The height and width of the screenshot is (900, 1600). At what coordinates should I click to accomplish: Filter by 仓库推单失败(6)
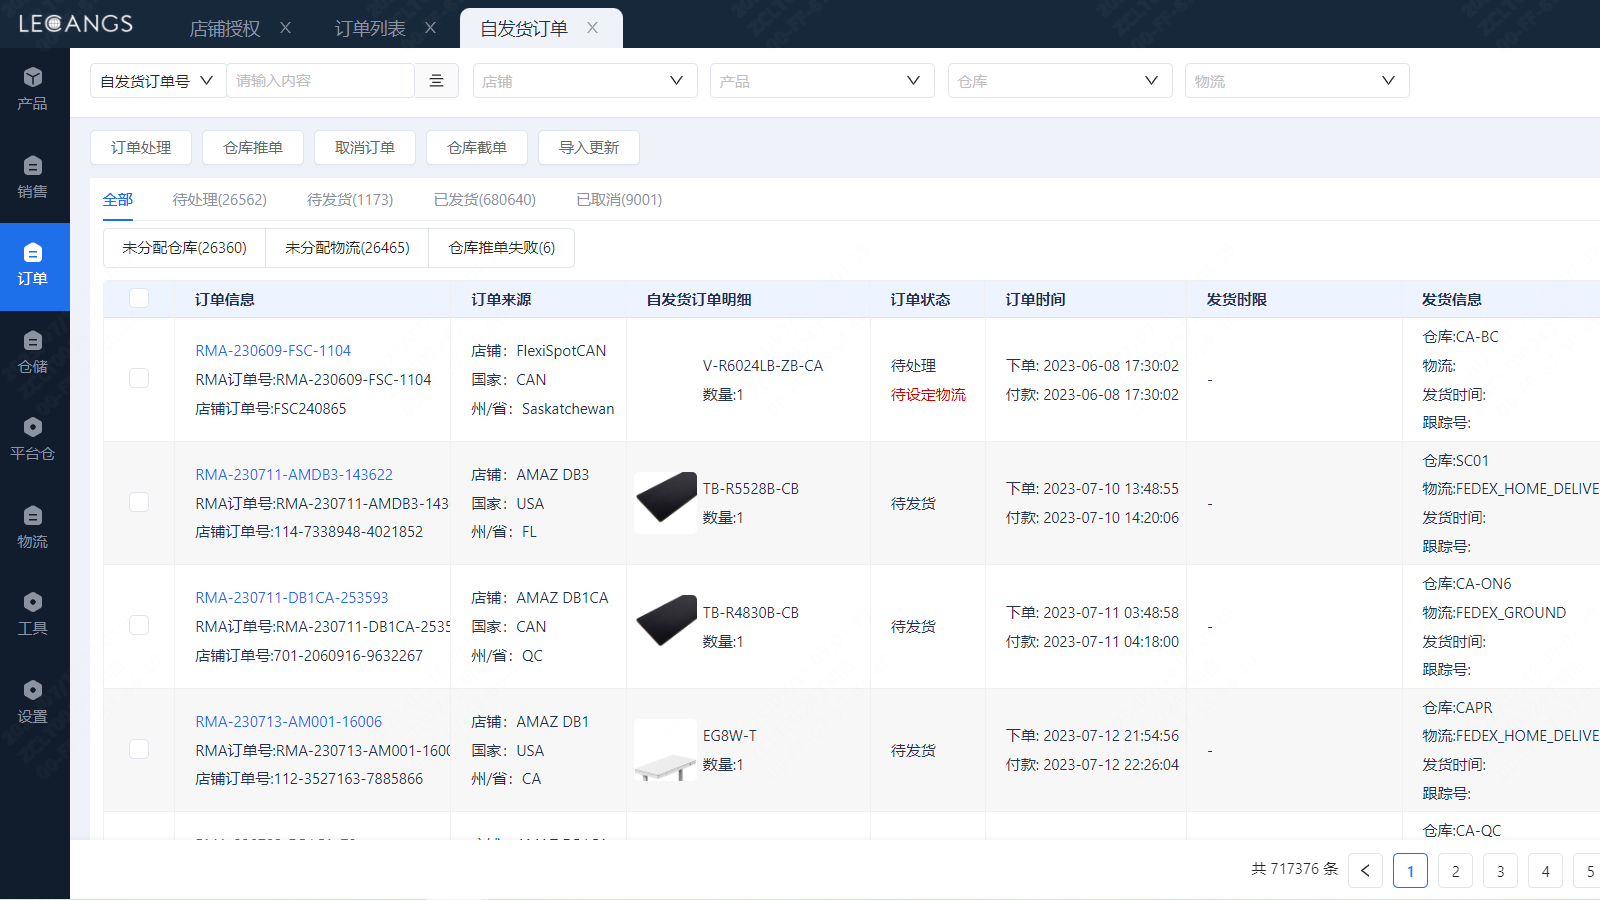tap(502, 248)
